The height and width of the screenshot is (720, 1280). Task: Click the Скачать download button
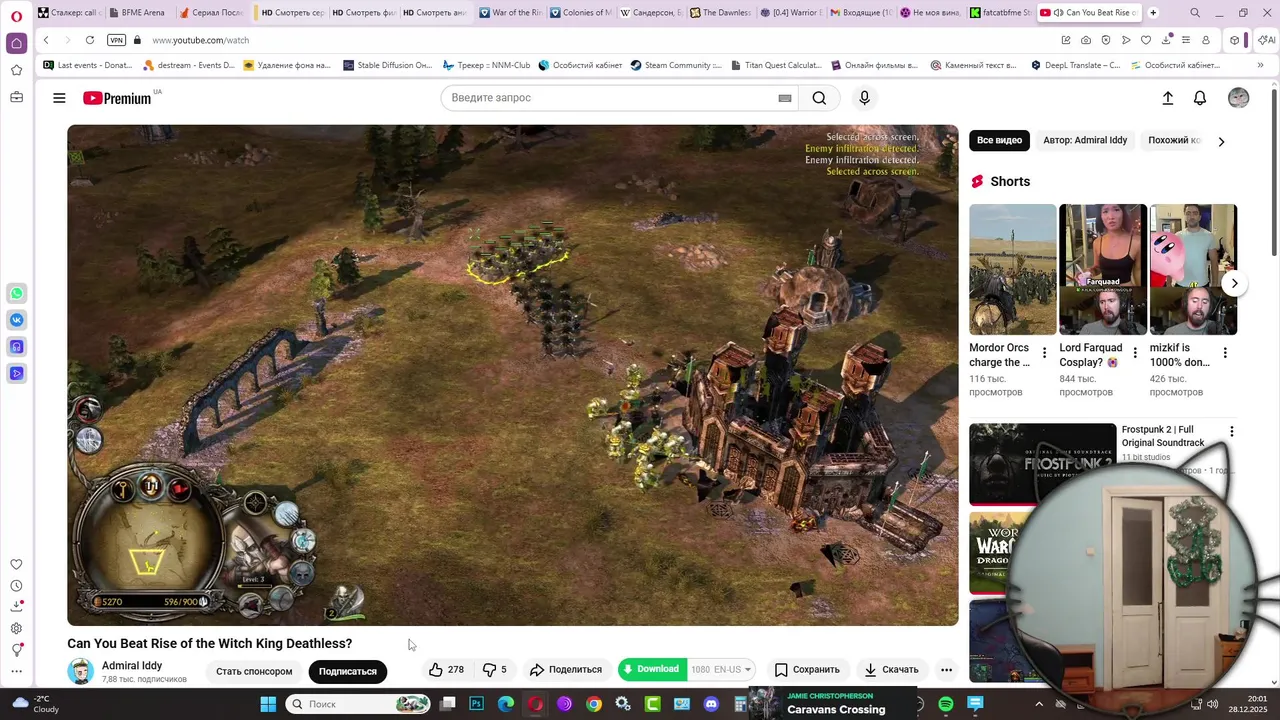tap(891, 670)
